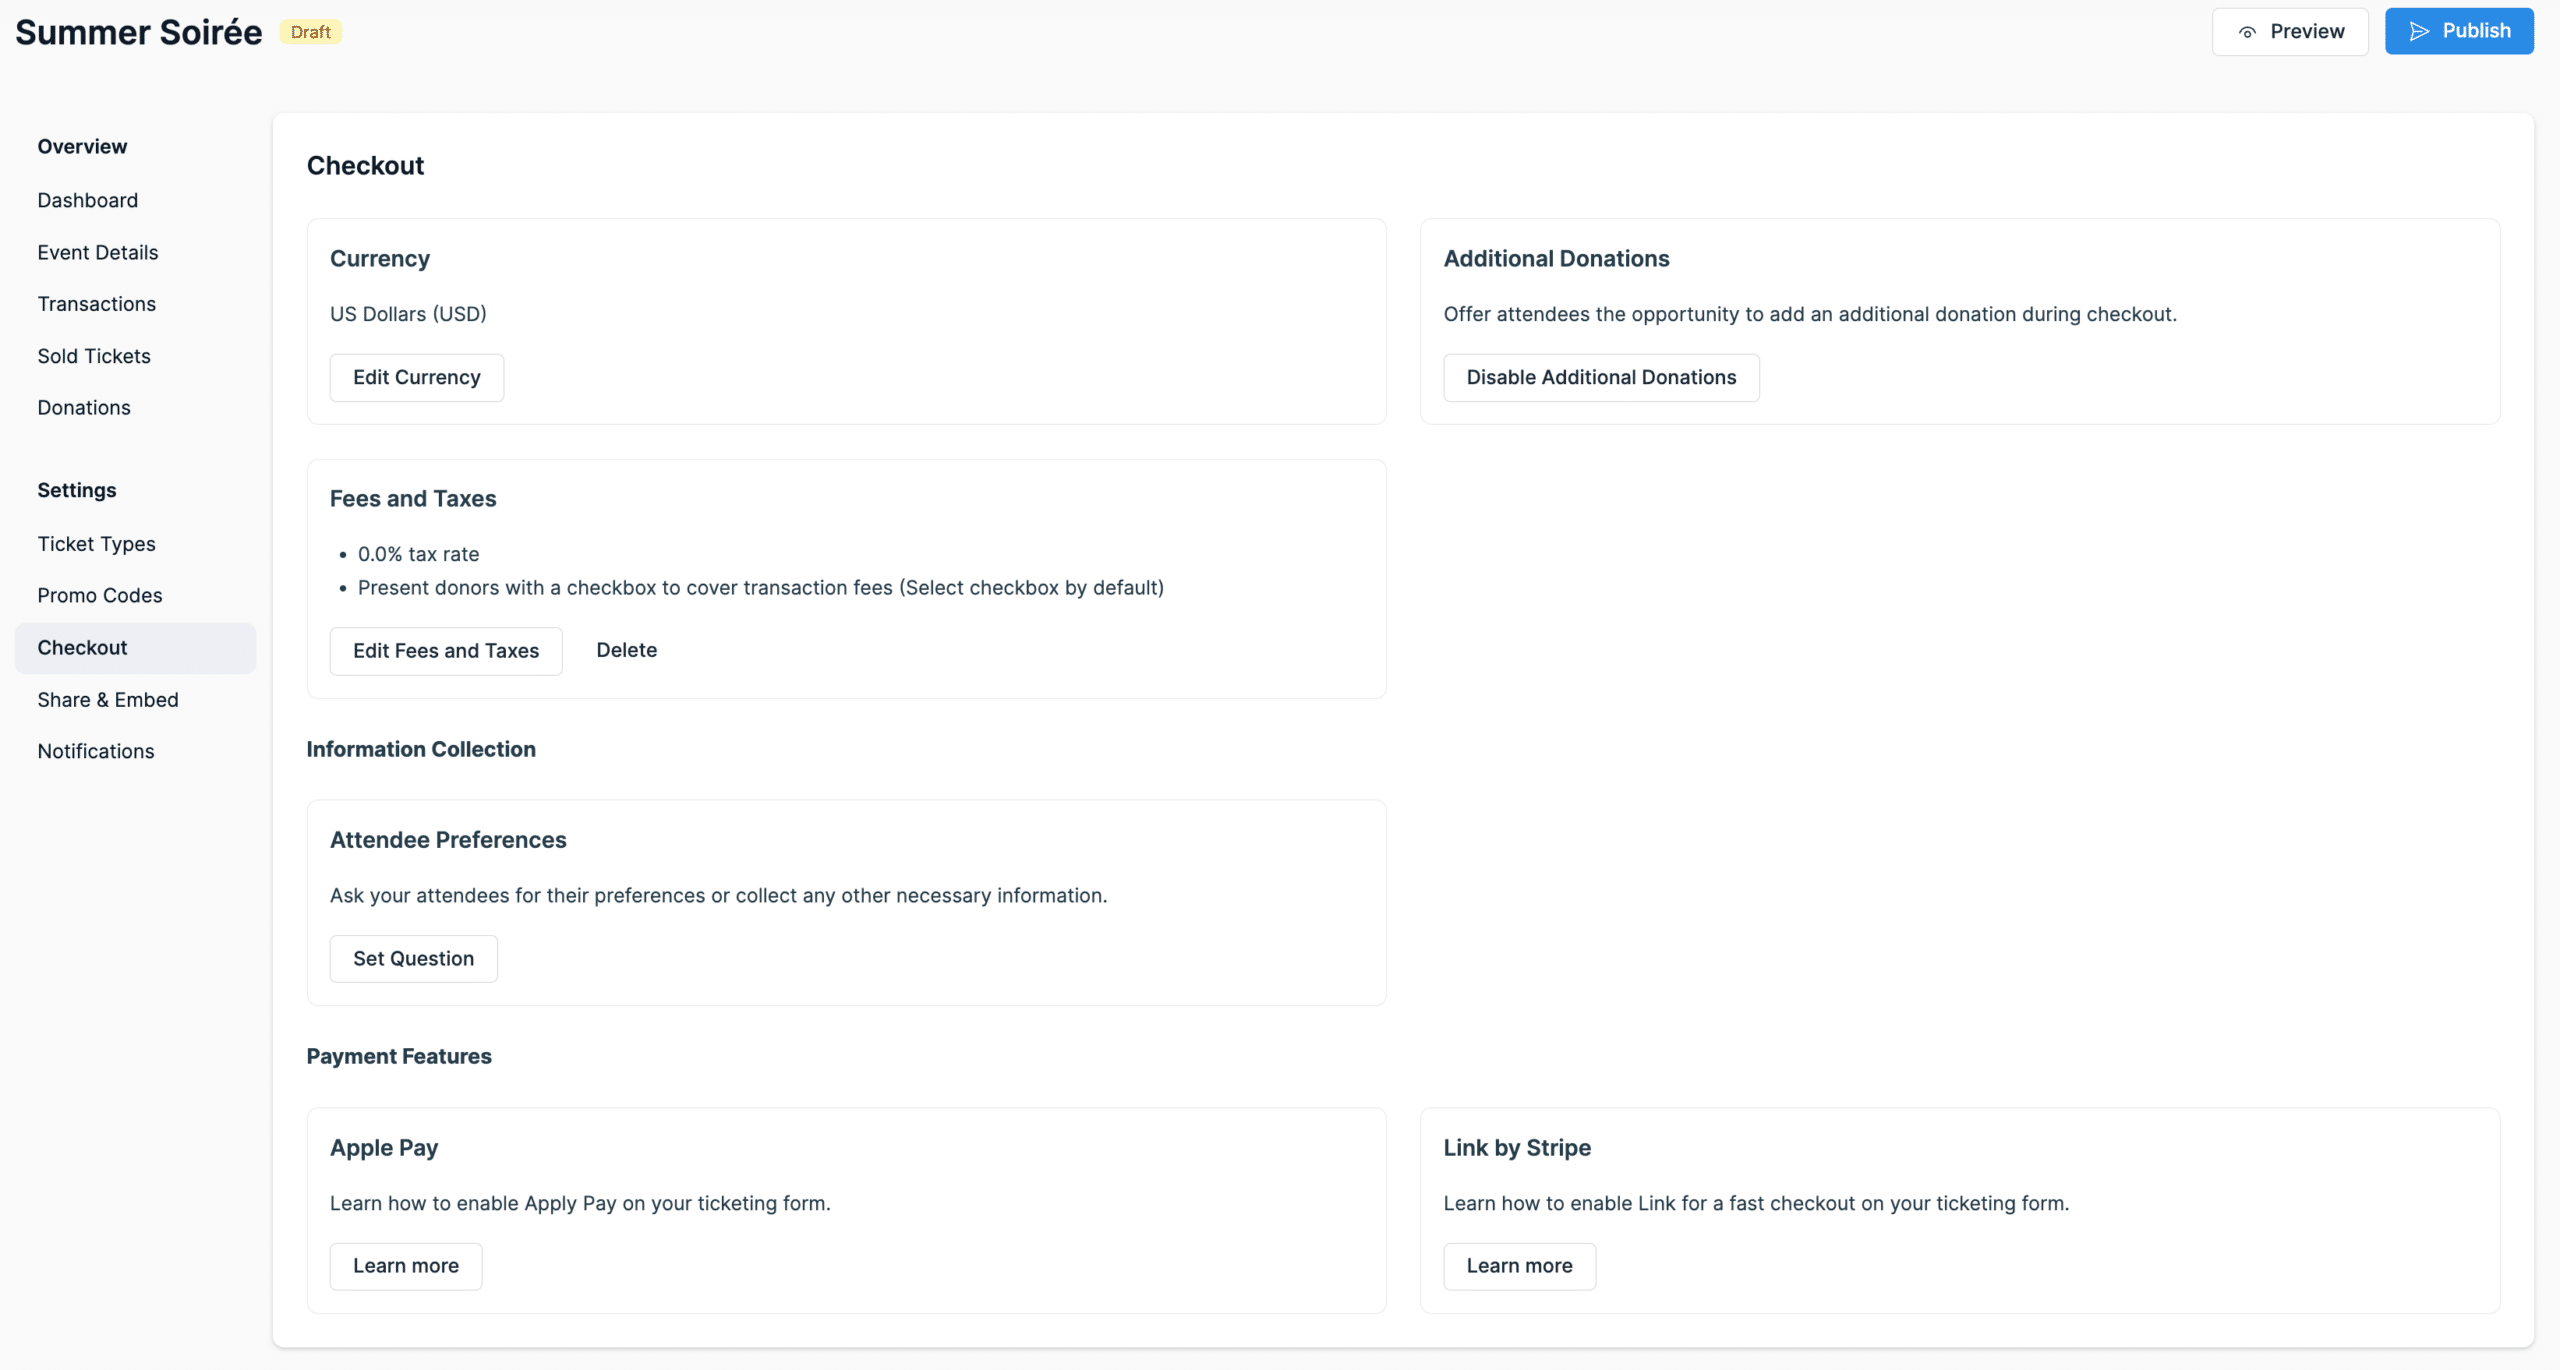Delete the fees and taxes configuration

click(627, 650)
